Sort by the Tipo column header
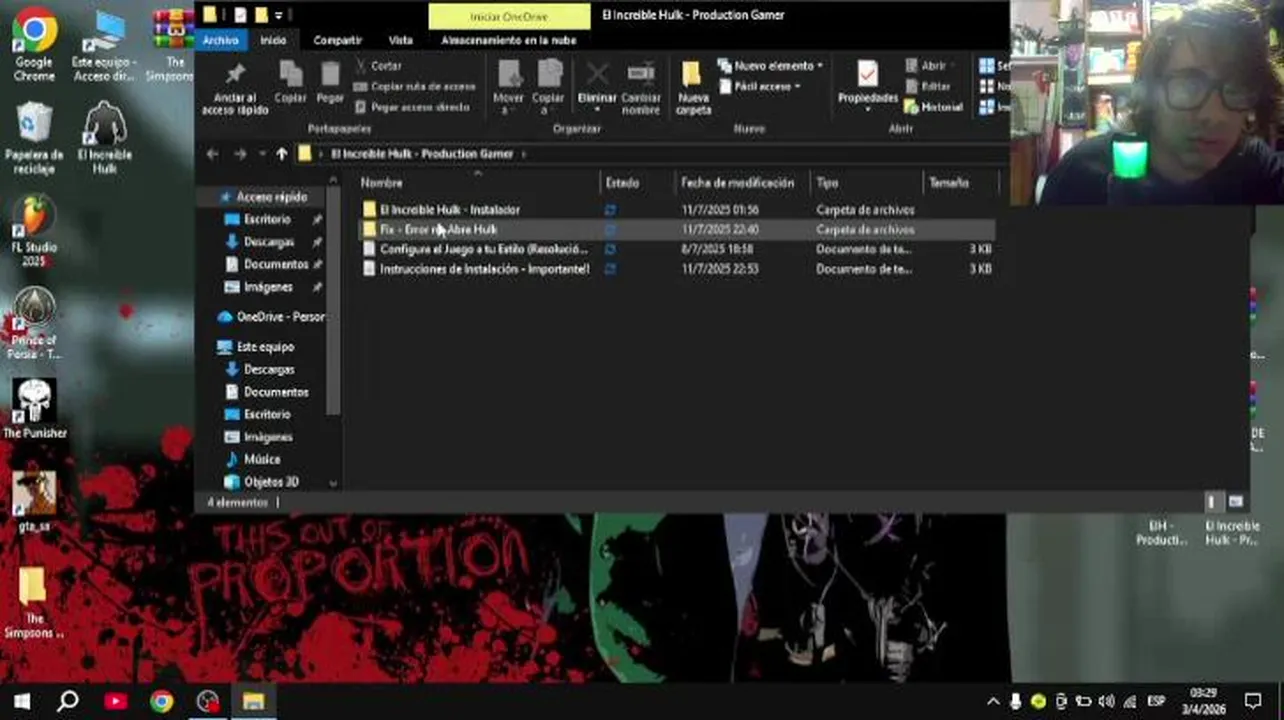The height and width of the screenshot is (720, 1284). (827, 183)
